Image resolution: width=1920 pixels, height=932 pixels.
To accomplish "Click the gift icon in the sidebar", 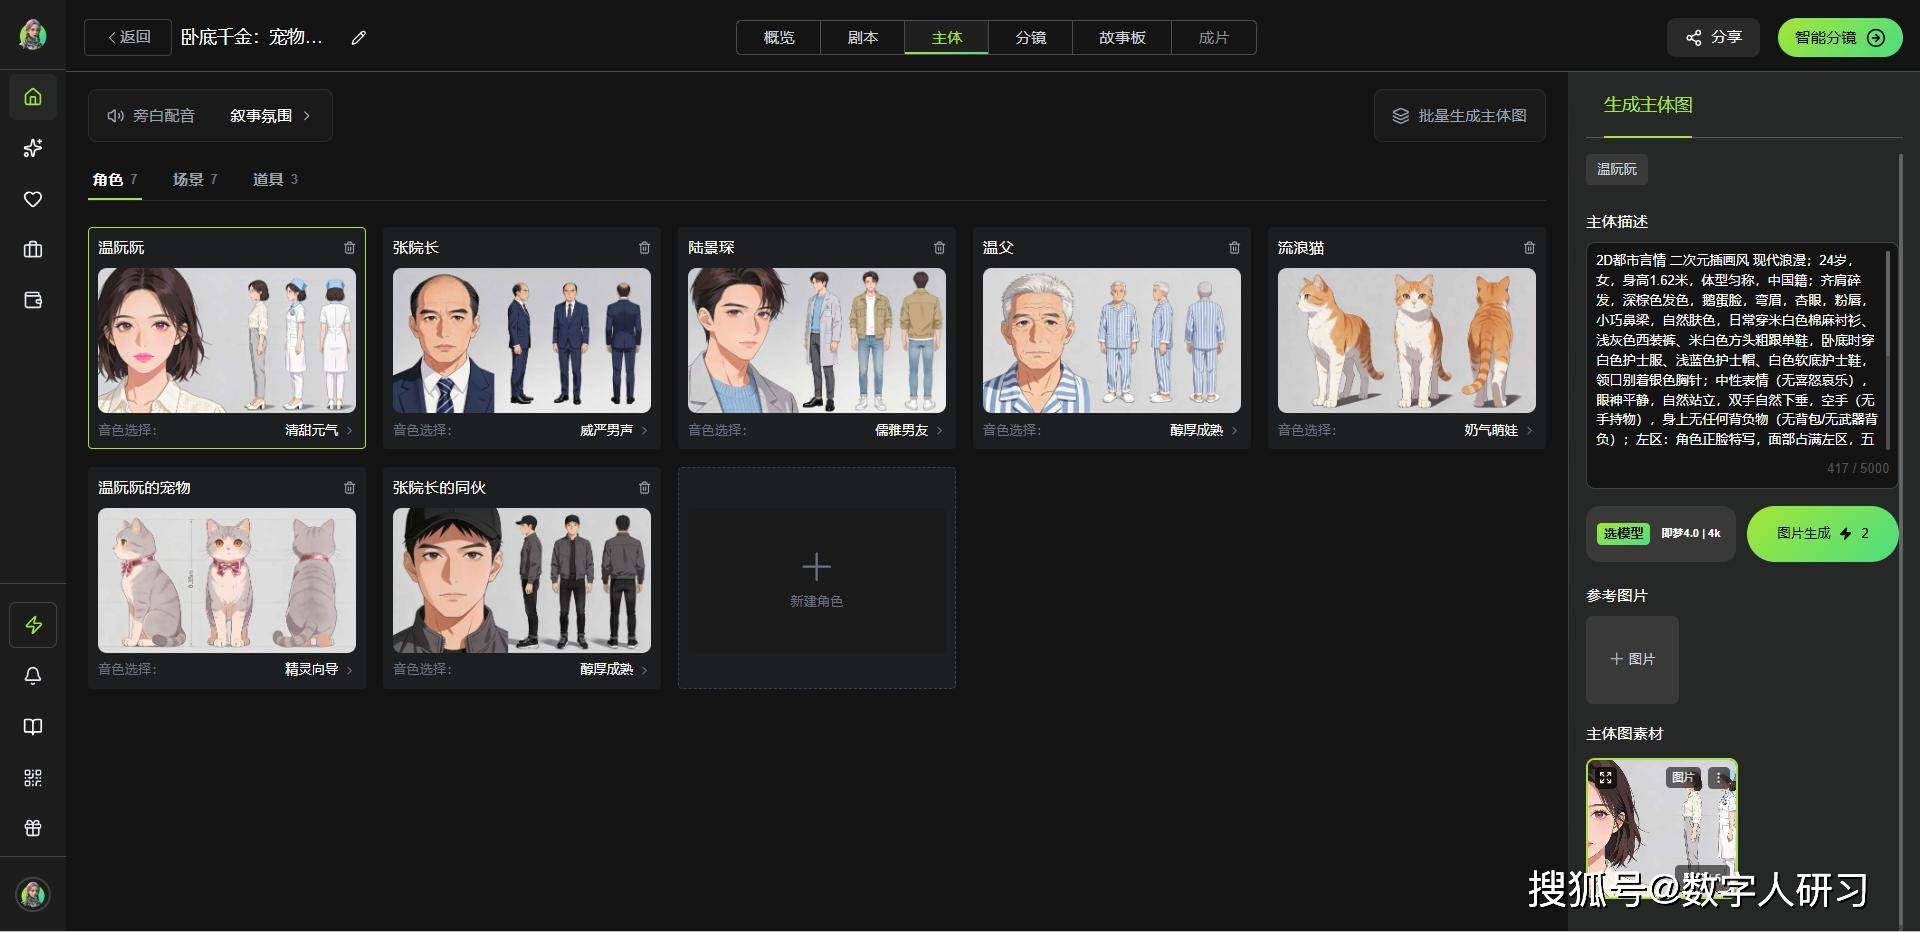I will click(33, 828).
